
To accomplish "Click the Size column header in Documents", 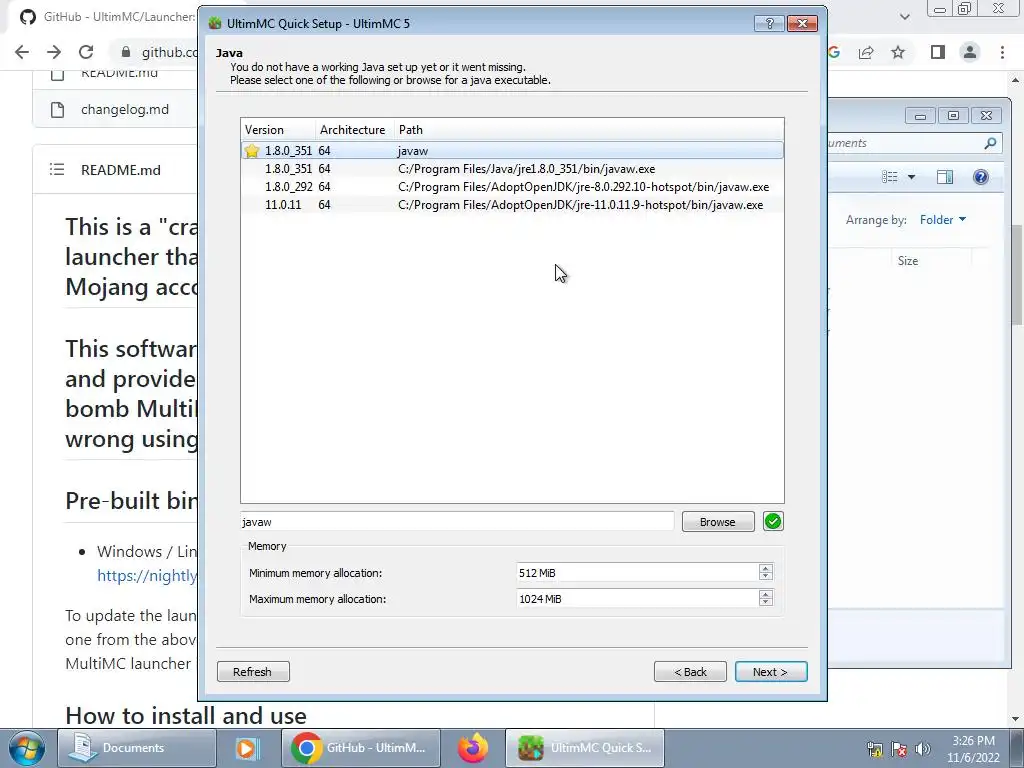I will [908, 261].
